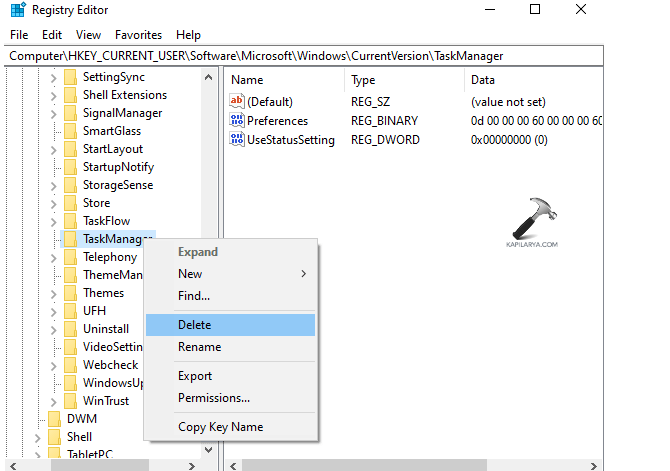This screenshot has height=471, width=670.
Task: Open the Favorites menu
Action: (x=138, y=34)
